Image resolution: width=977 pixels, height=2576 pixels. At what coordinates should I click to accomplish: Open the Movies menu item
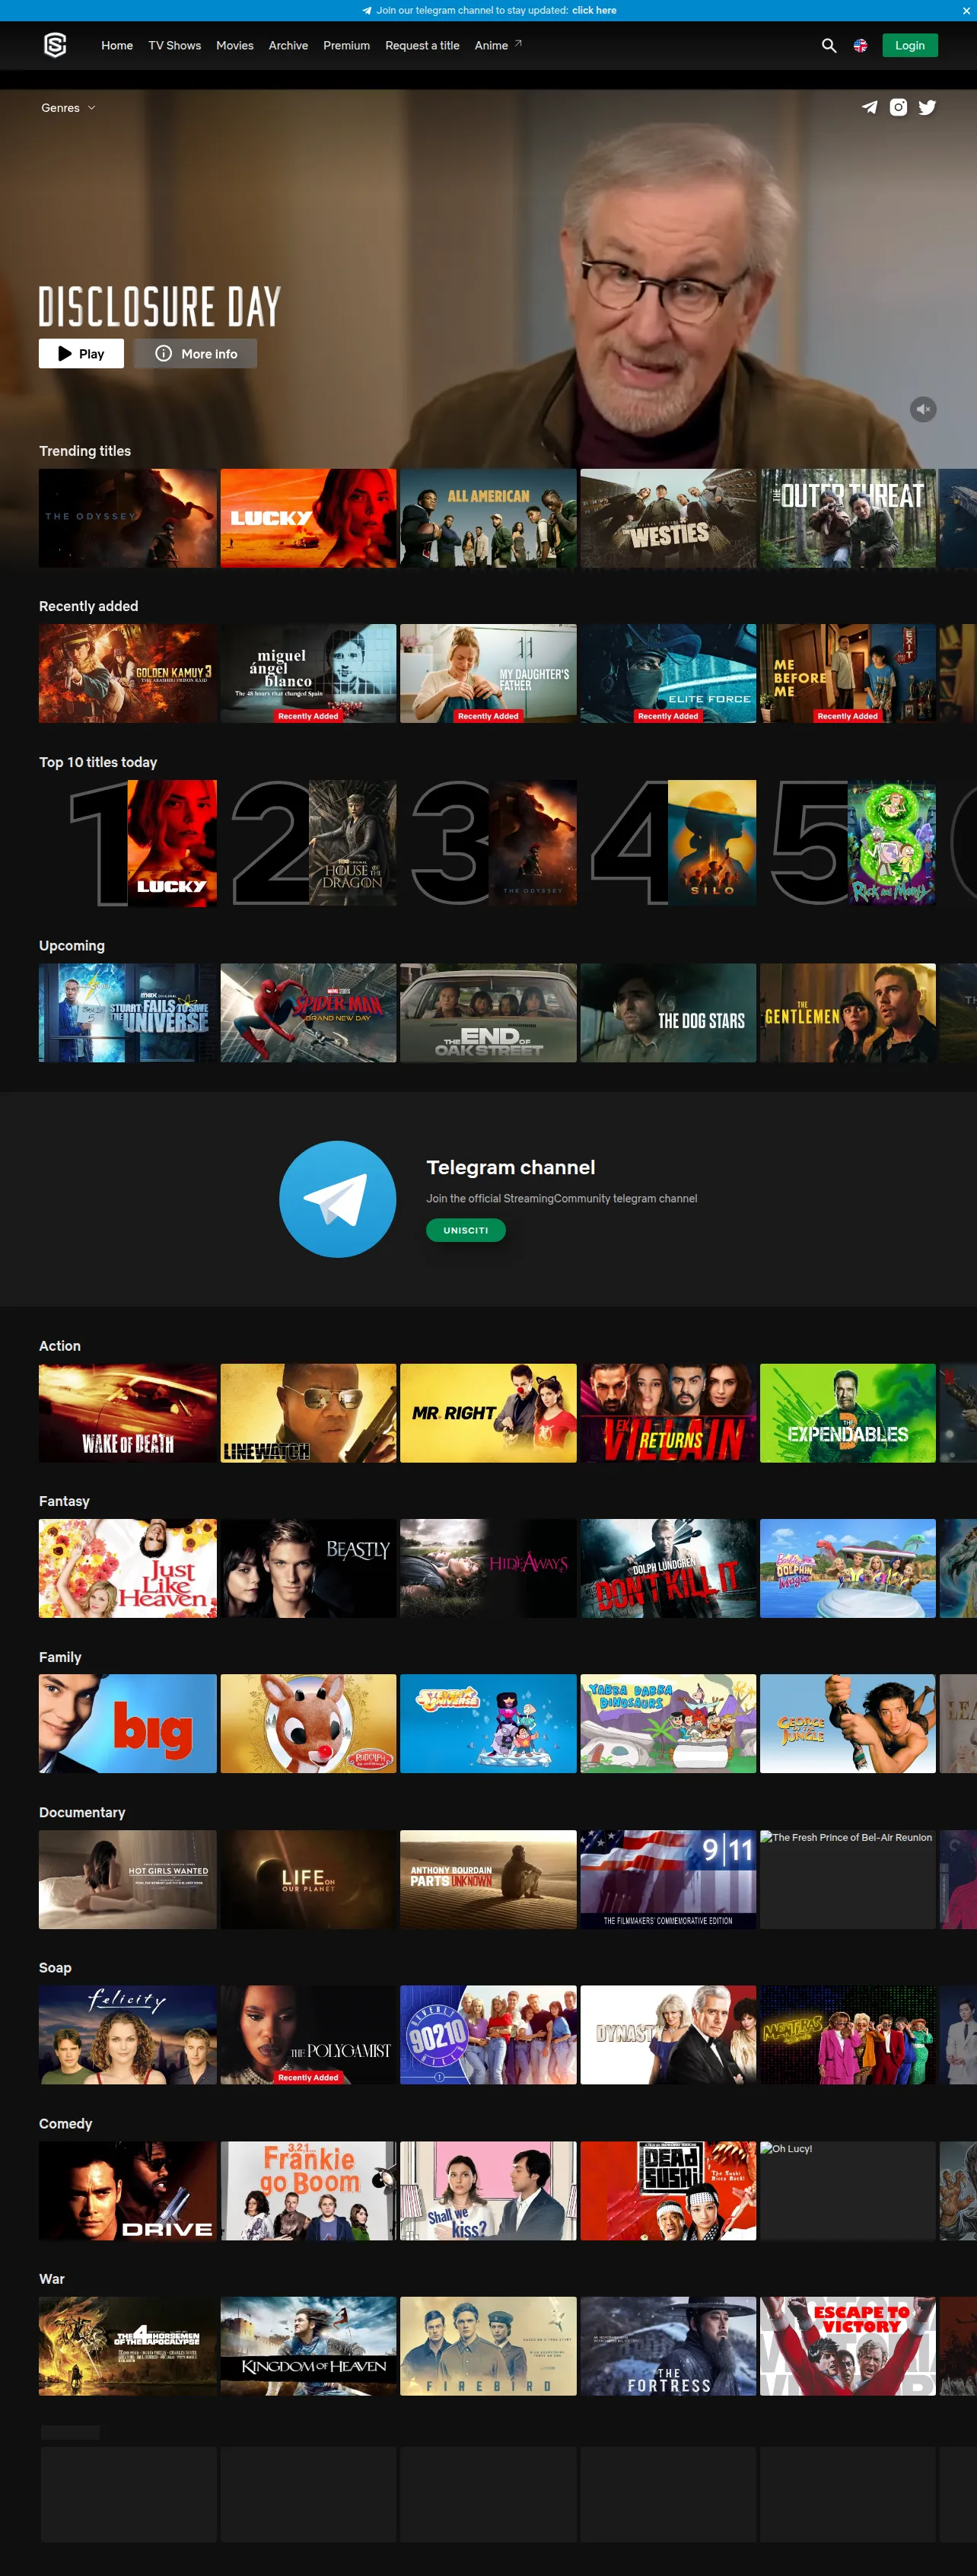pos(235,45)
